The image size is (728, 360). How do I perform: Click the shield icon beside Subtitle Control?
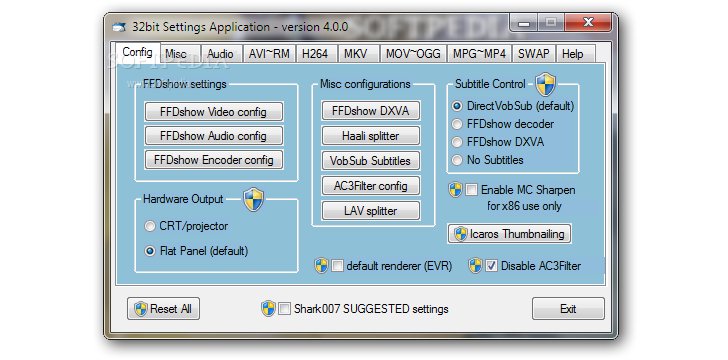545,84
